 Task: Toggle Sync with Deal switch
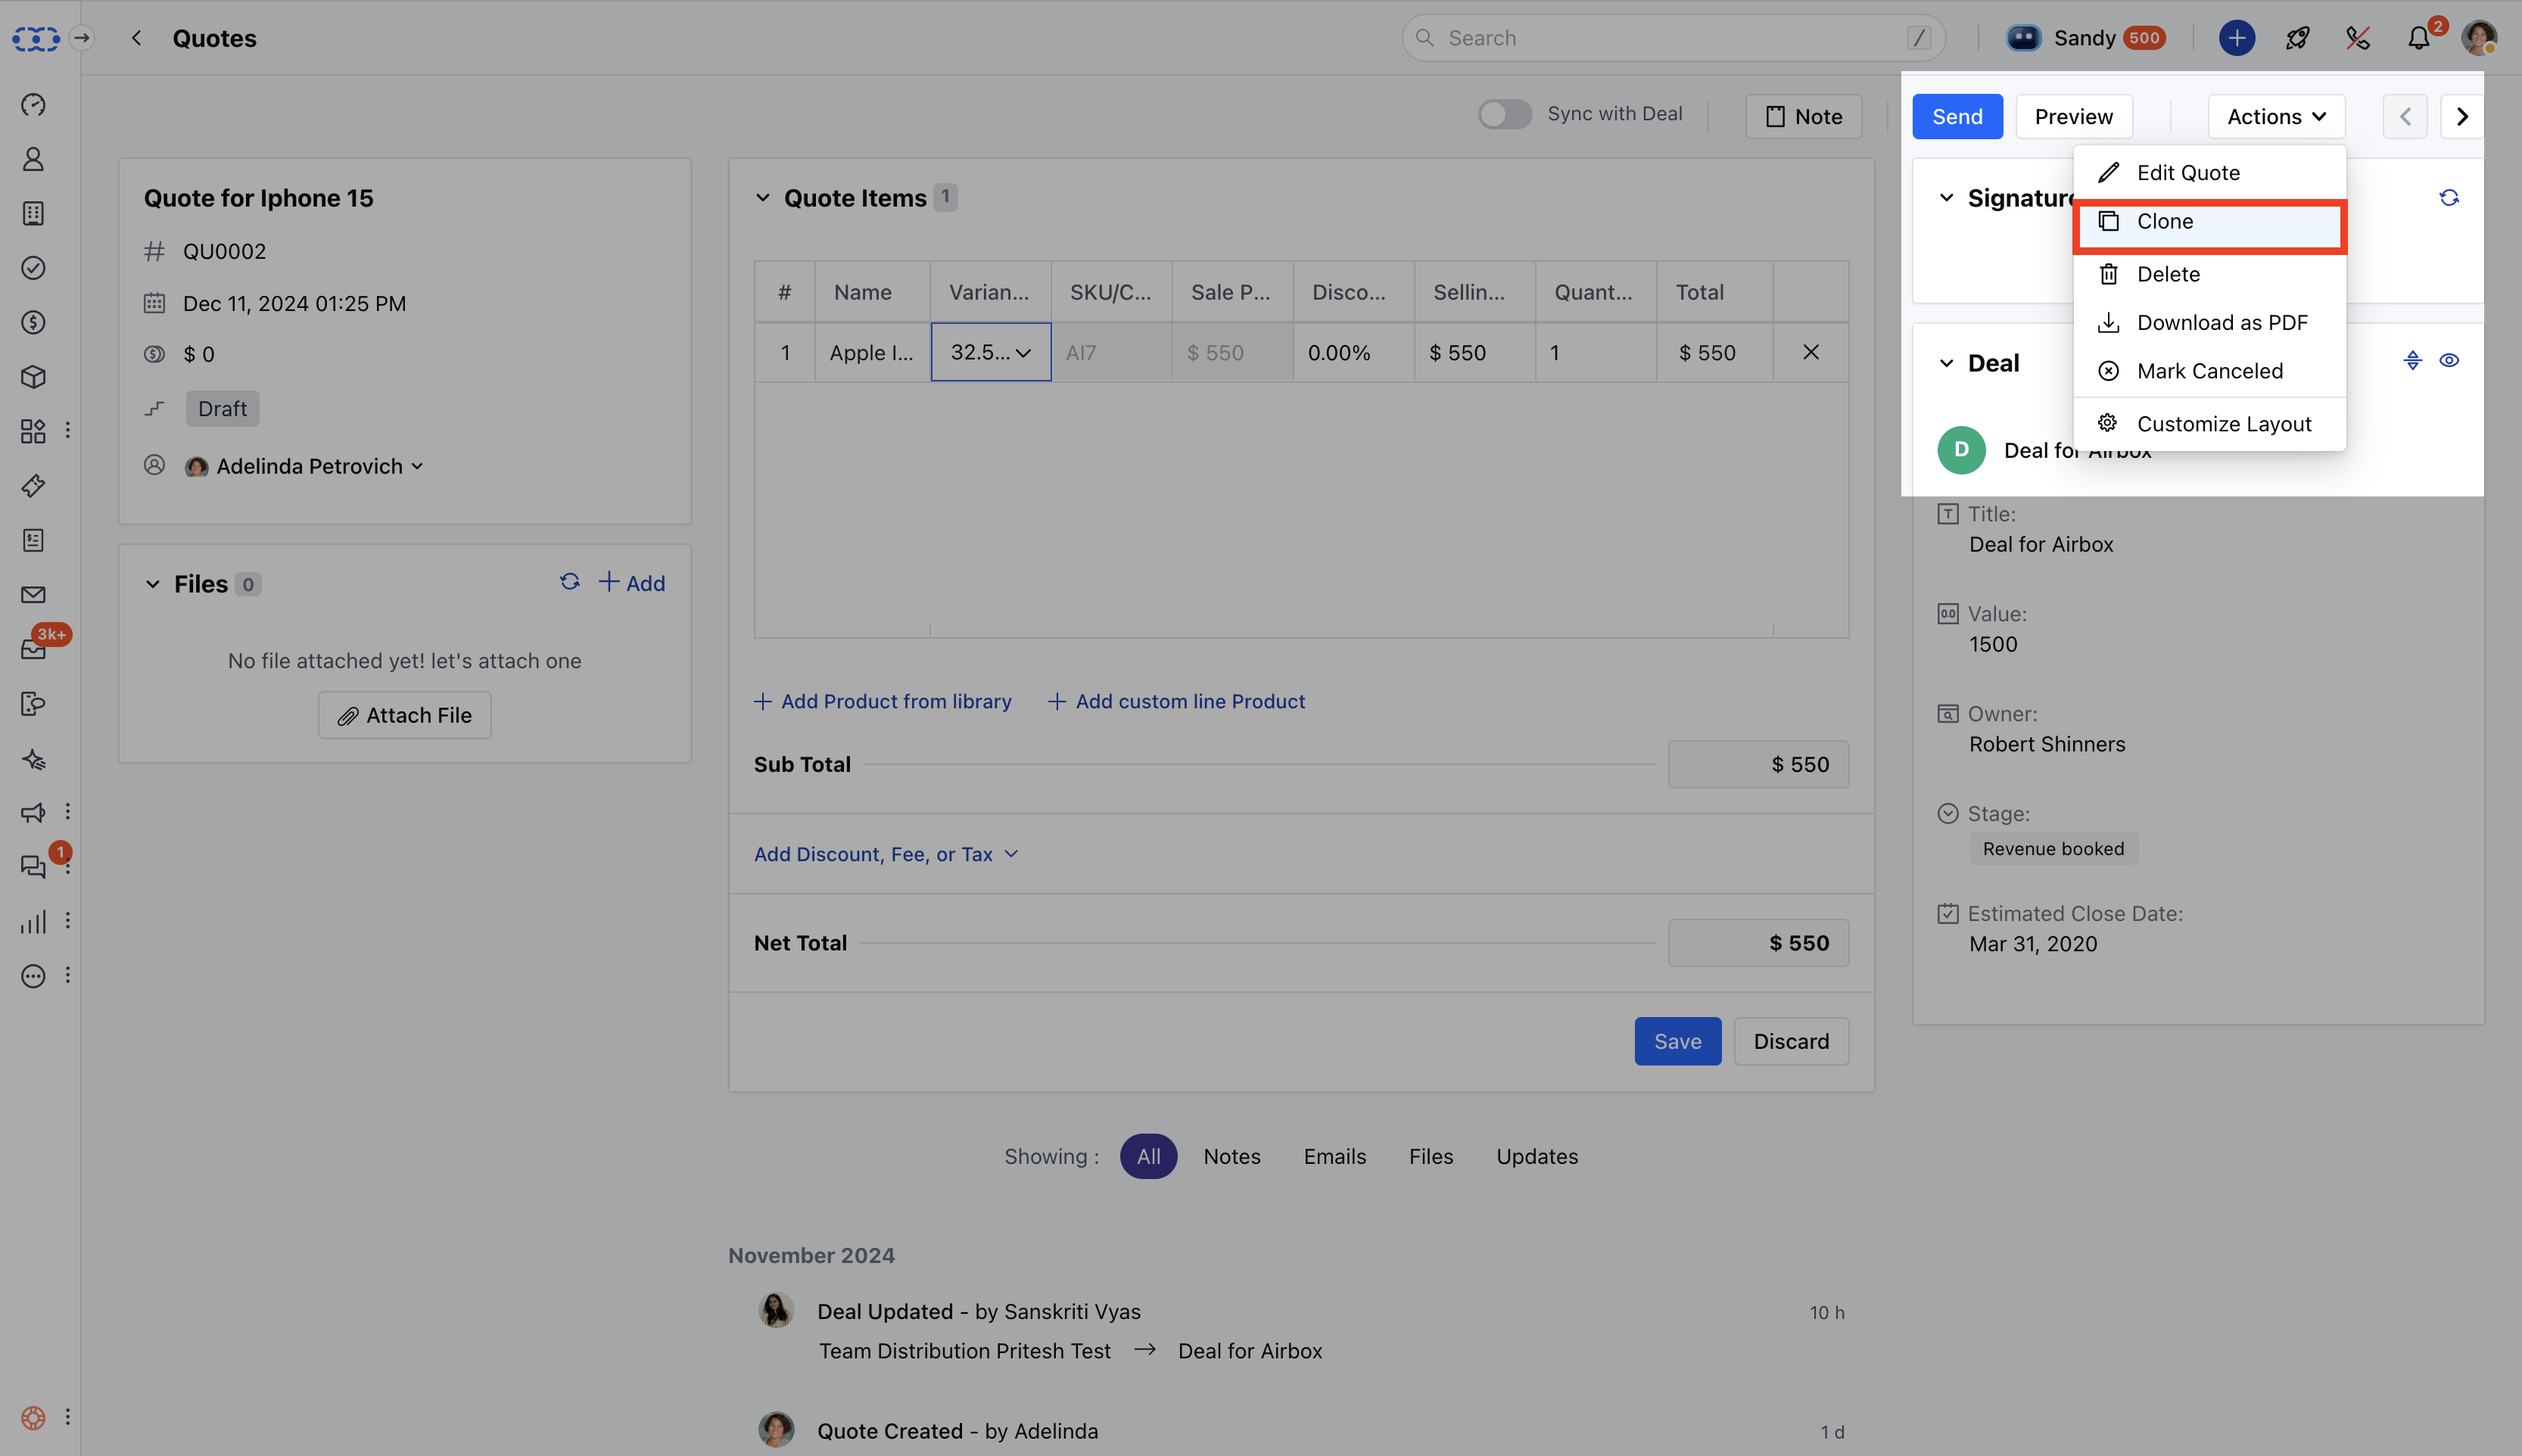1504,114
